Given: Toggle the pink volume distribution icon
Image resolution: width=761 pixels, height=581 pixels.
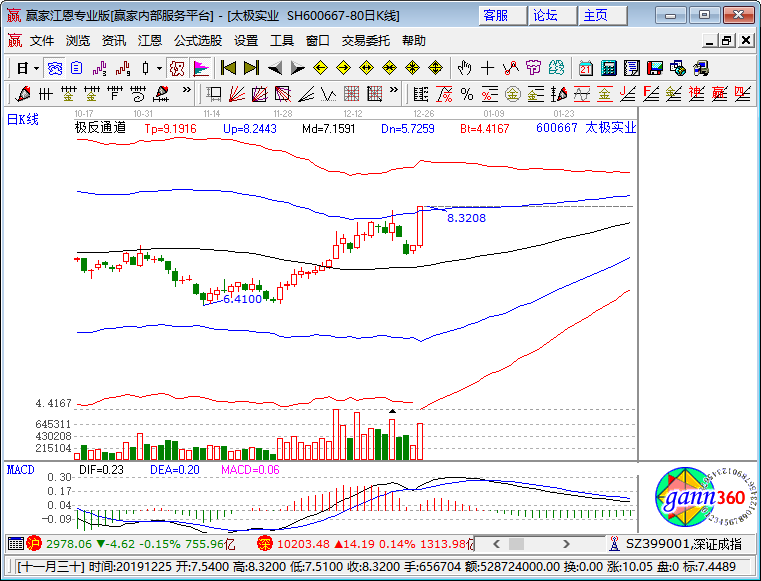Looking at the screenshot, I should [200, 68].
